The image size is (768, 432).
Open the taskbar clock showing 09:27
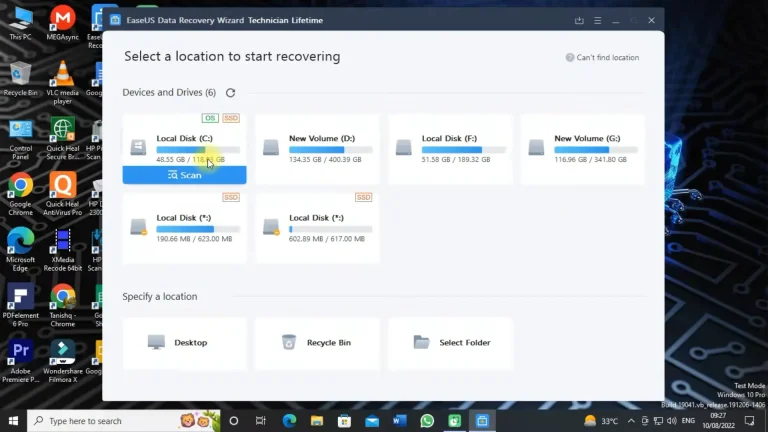coord(718,421)
